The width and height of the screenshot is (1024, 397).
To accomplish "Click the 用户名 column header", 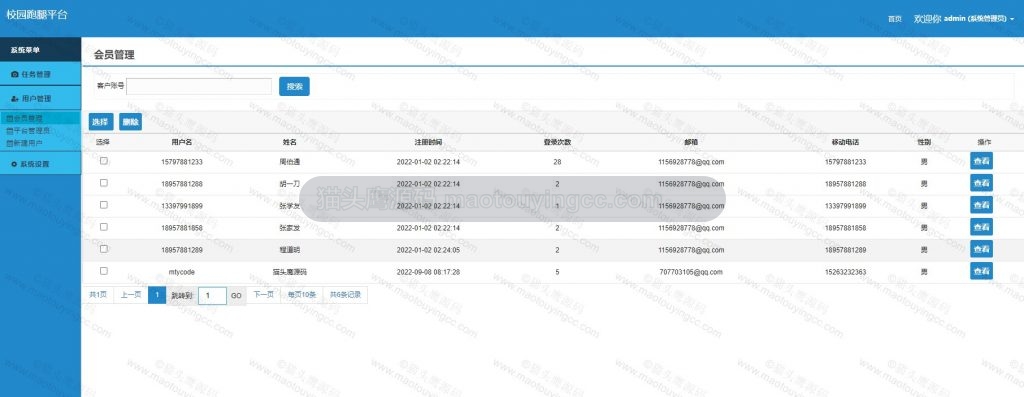I will click(182, 142).
